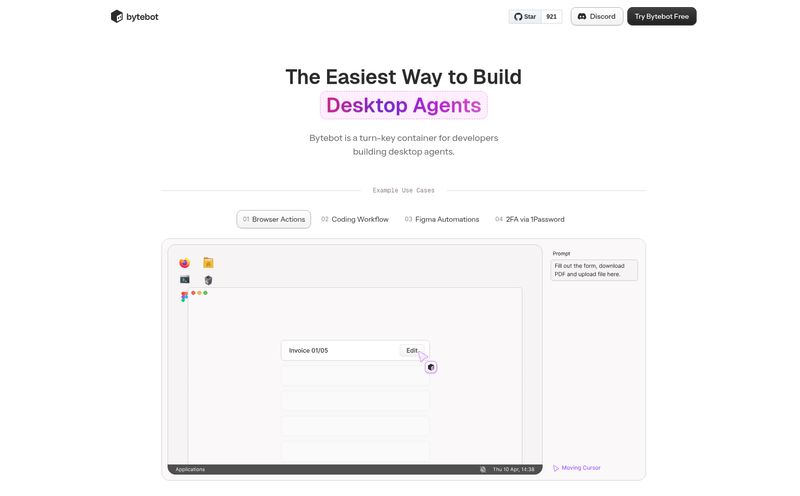Image resolution: width=800 pixels, height=496 pixels.
Task: Open the Discord link button
Action: (597, 16)
